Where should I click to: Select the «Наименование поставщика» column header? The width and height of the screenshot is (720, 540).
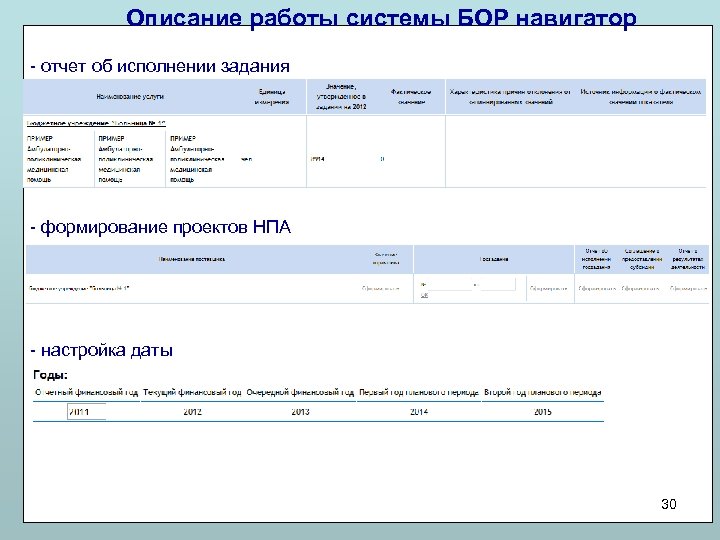(191, 259)
